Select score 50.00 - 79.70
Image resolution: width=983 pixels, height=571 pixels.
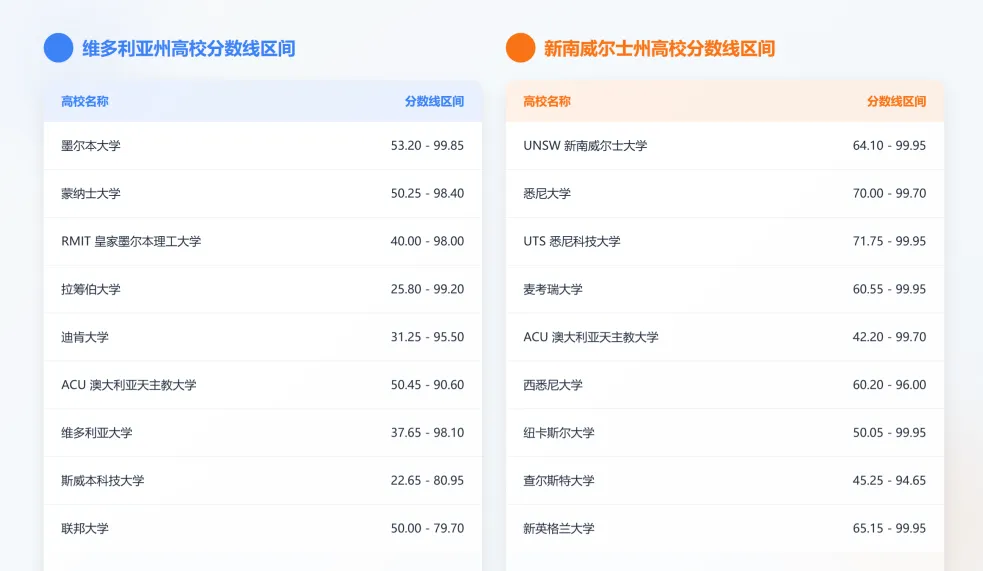pyautogui.click(x=428, y=529)
